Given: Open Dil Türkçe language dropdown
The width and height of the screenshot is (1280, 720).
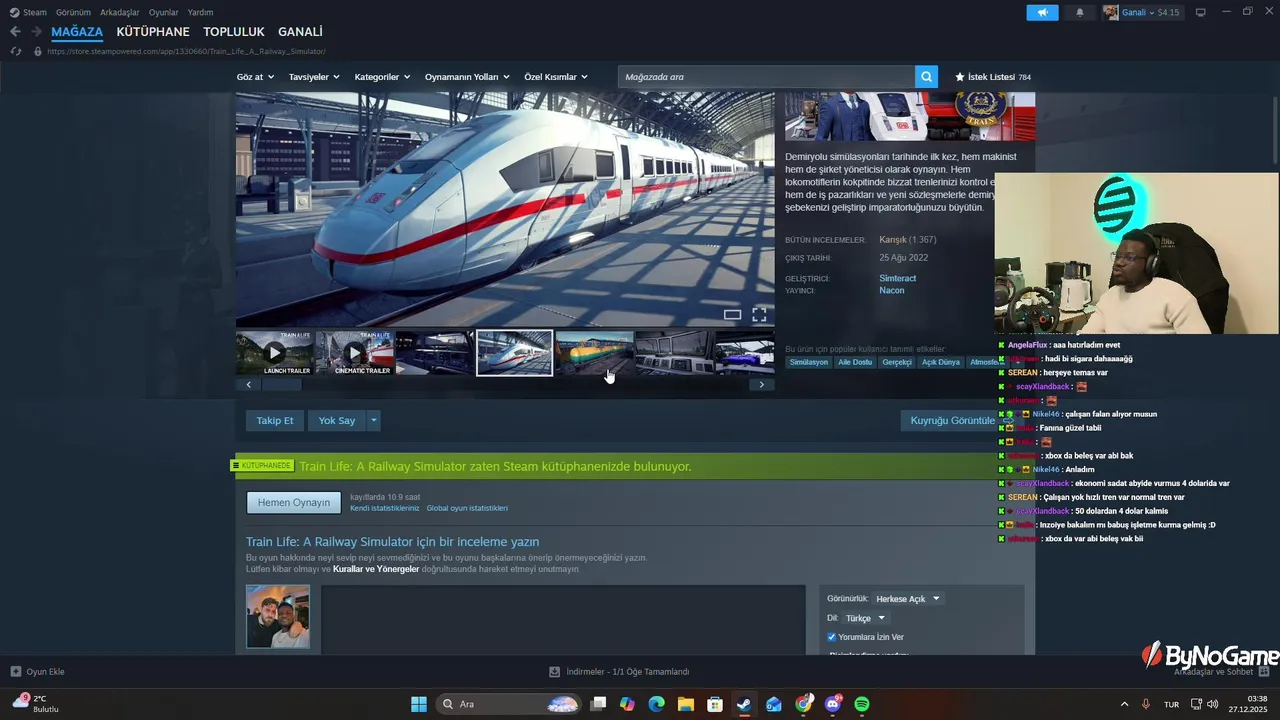Looking at the screenshot, I should pos(866,618).
